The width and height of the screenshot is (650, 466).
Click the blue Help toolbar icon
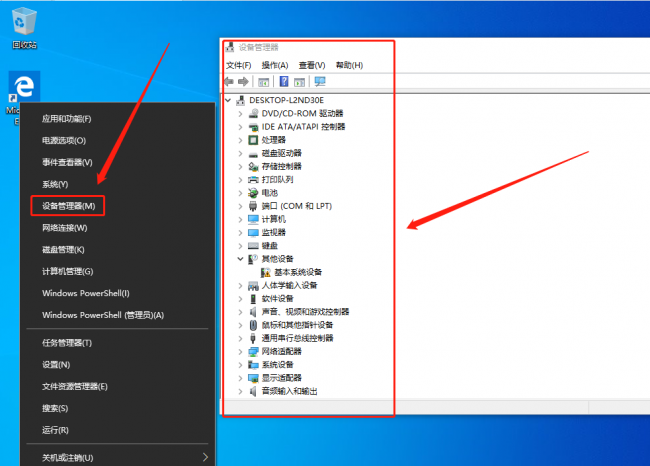click(x=284, y=82)
